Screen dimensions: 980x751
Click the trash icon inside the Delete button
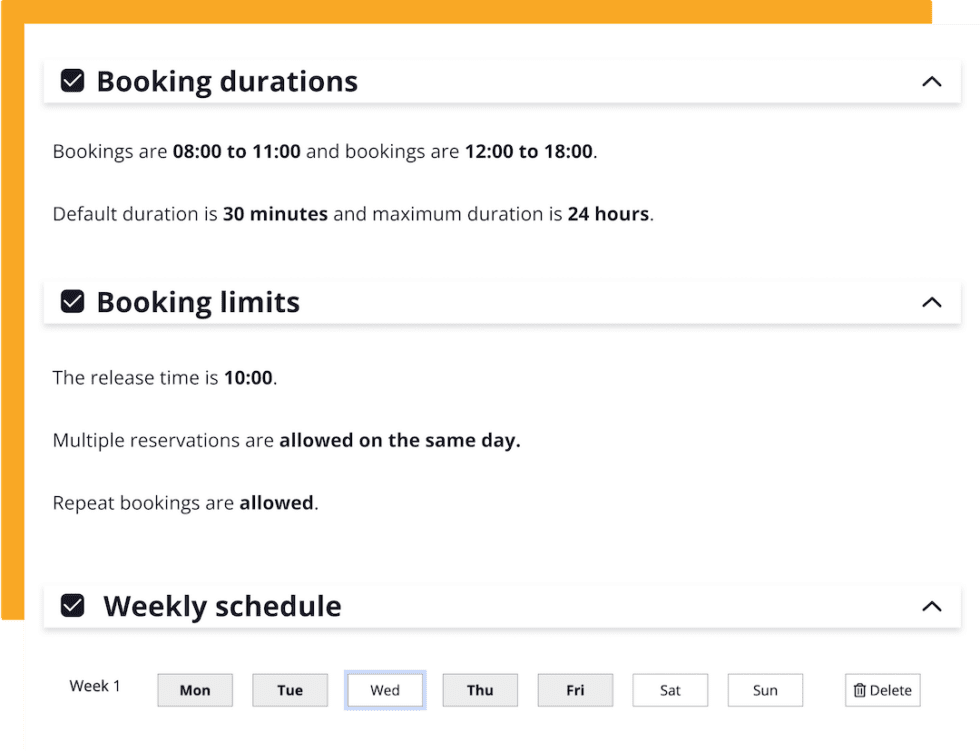tap(862, 690)
